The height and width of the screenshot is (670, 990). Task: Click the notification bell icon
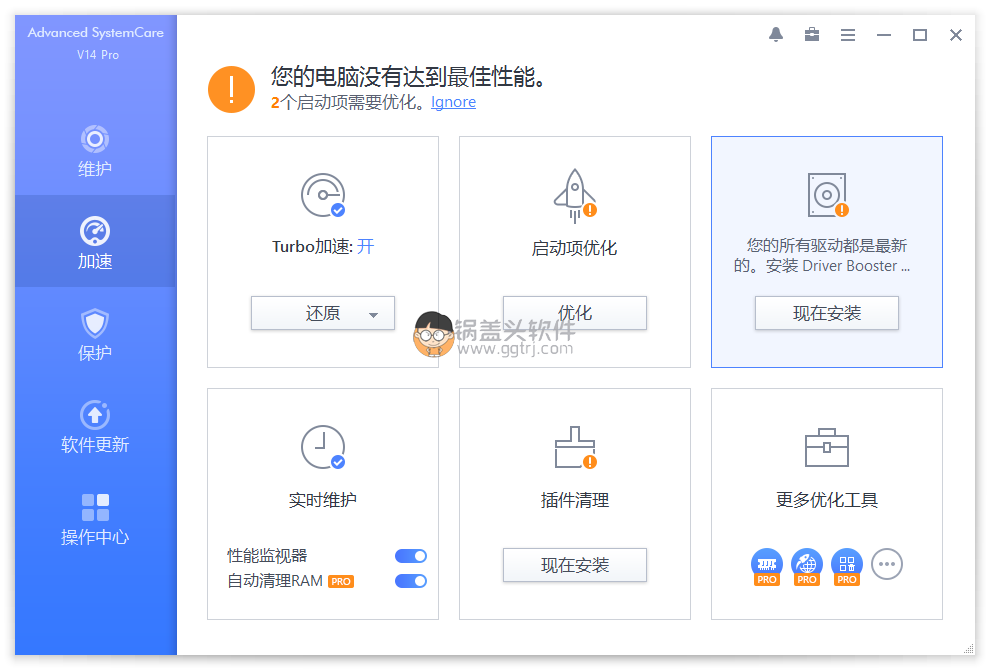coord(776,35)
